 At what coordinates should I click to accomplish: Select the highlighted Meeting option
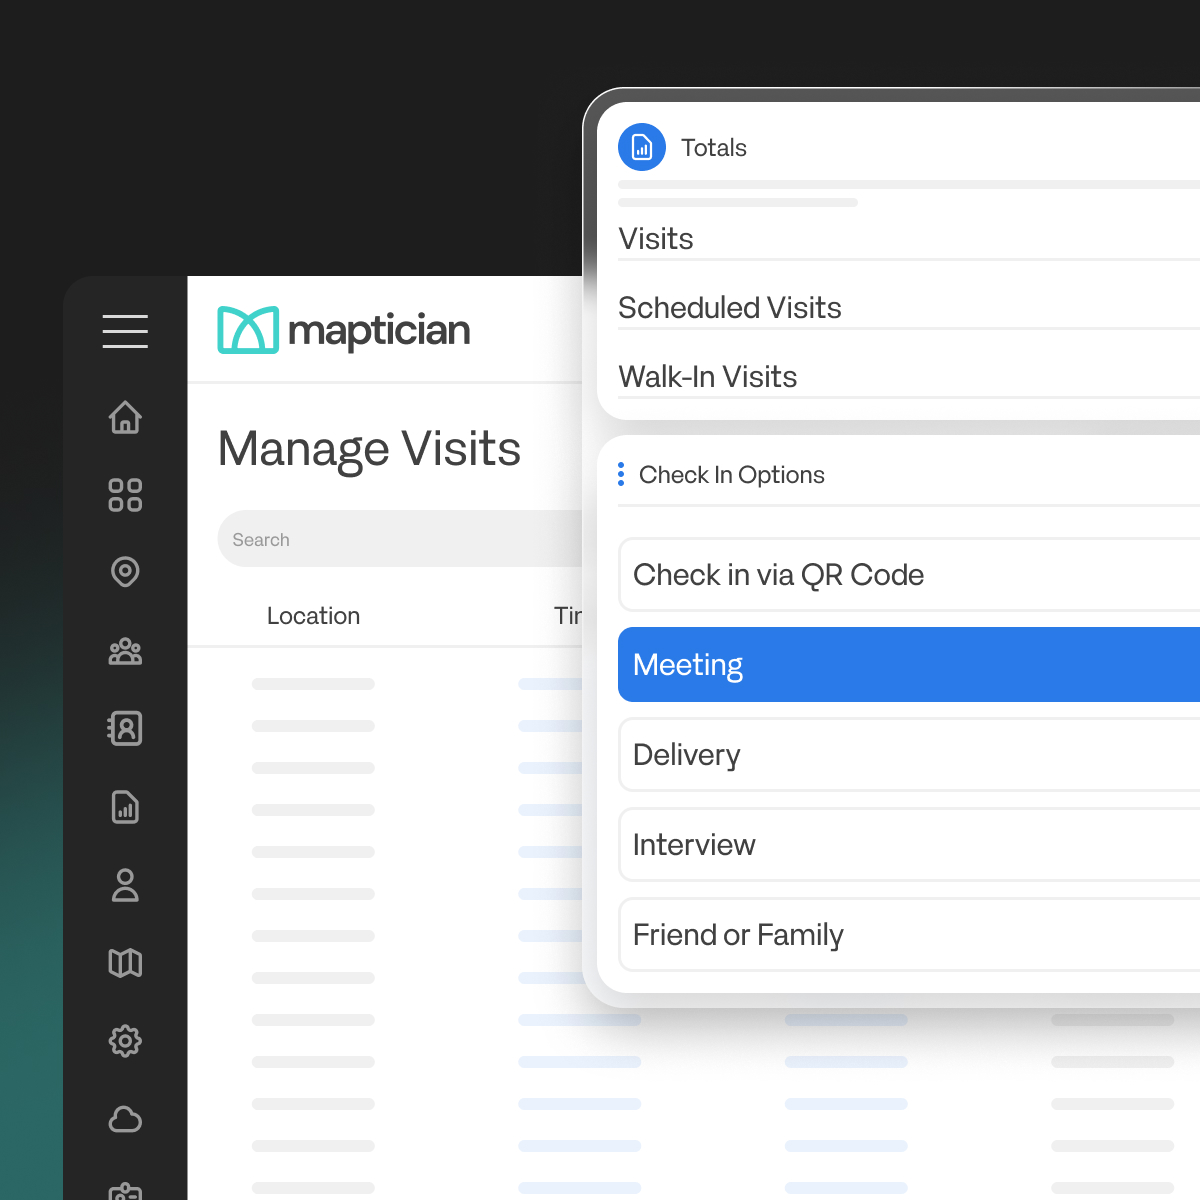click(x=909, y=665)
